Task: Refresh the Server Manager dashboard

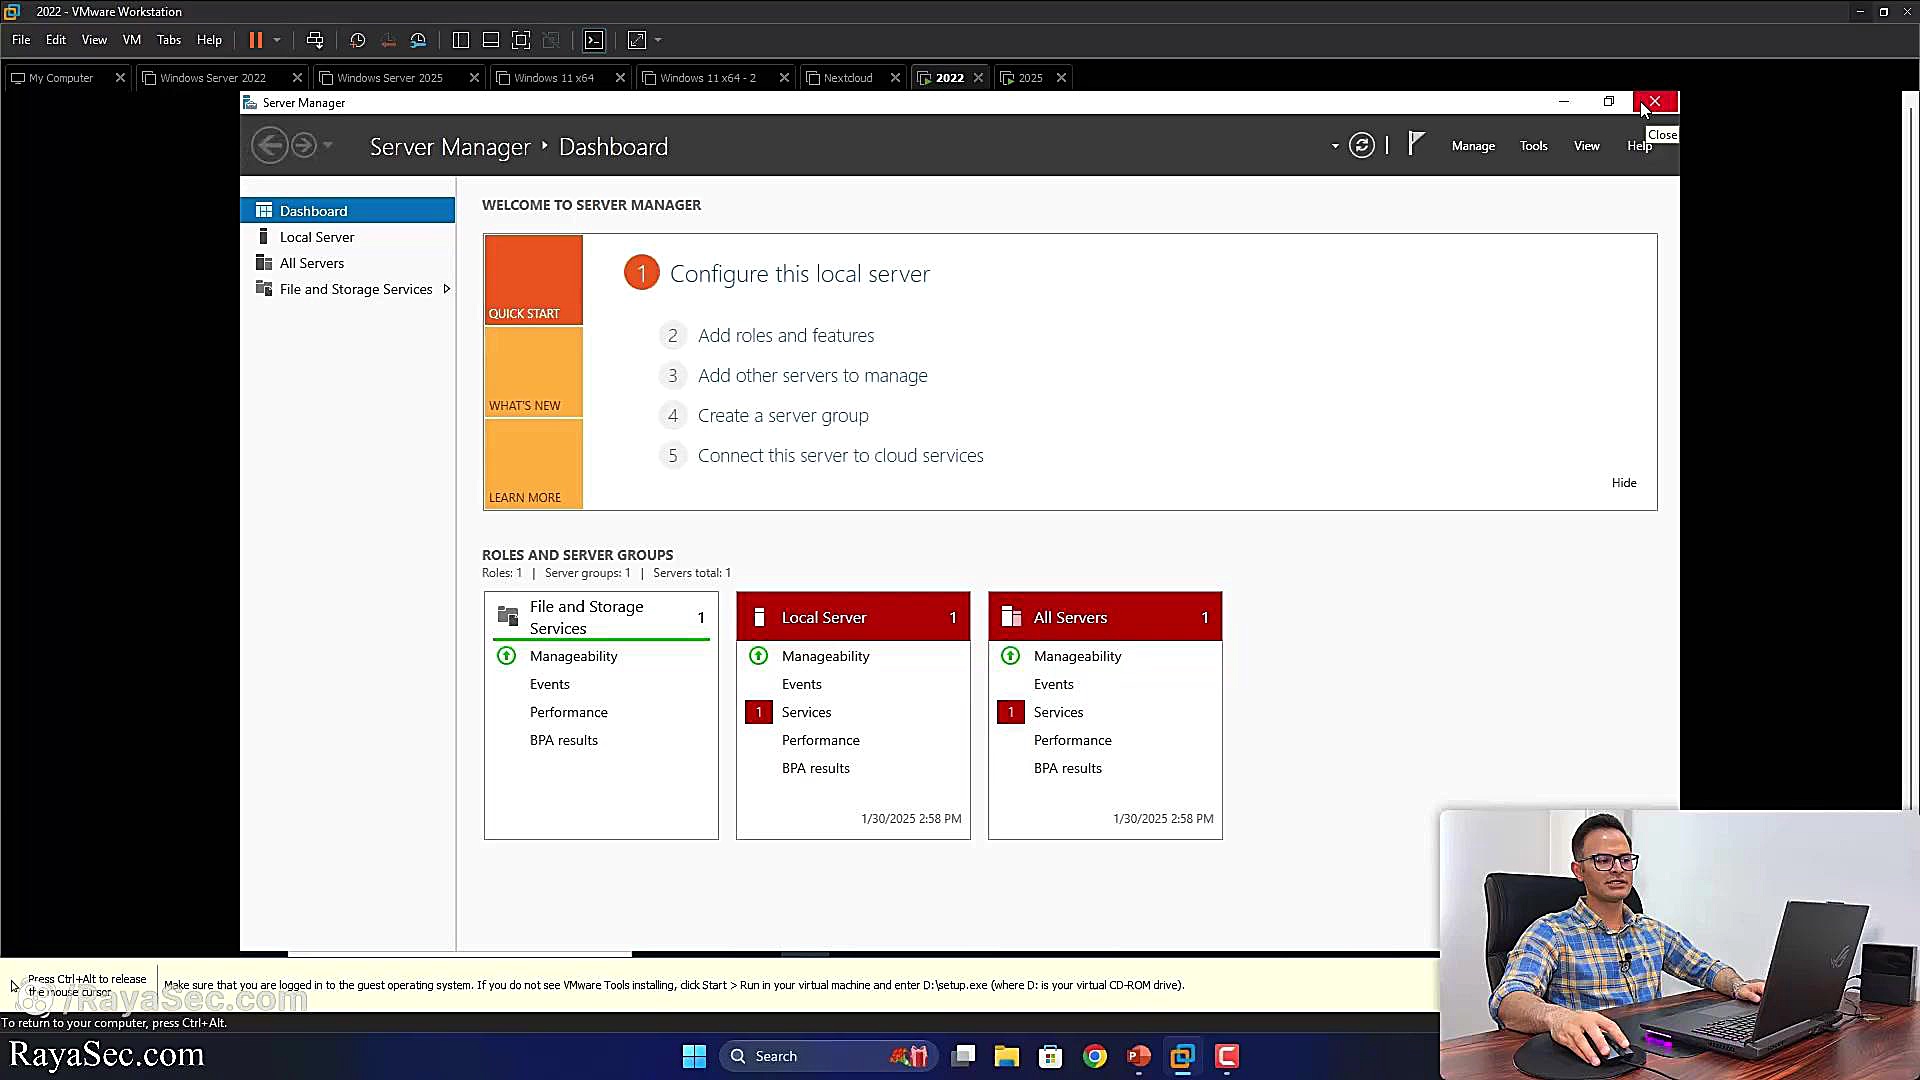Action: pyautogui.click(x=1362, y=146)
